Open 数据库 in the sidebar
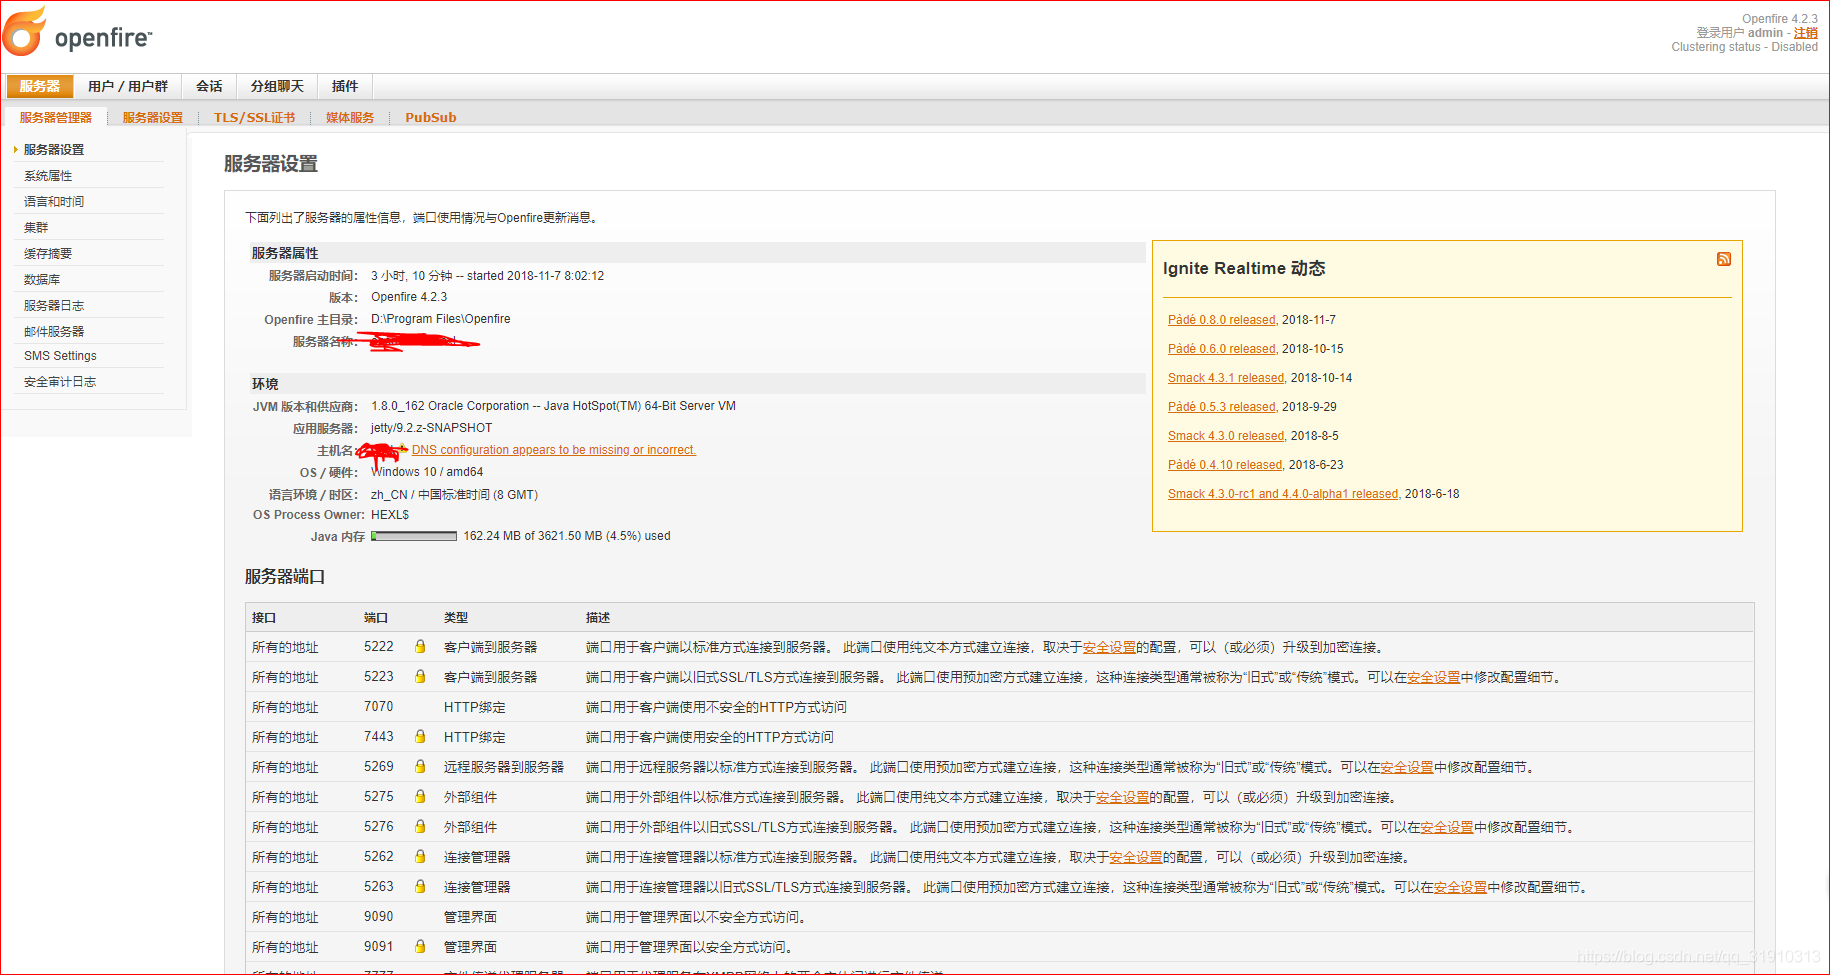 tap(42, 279)
